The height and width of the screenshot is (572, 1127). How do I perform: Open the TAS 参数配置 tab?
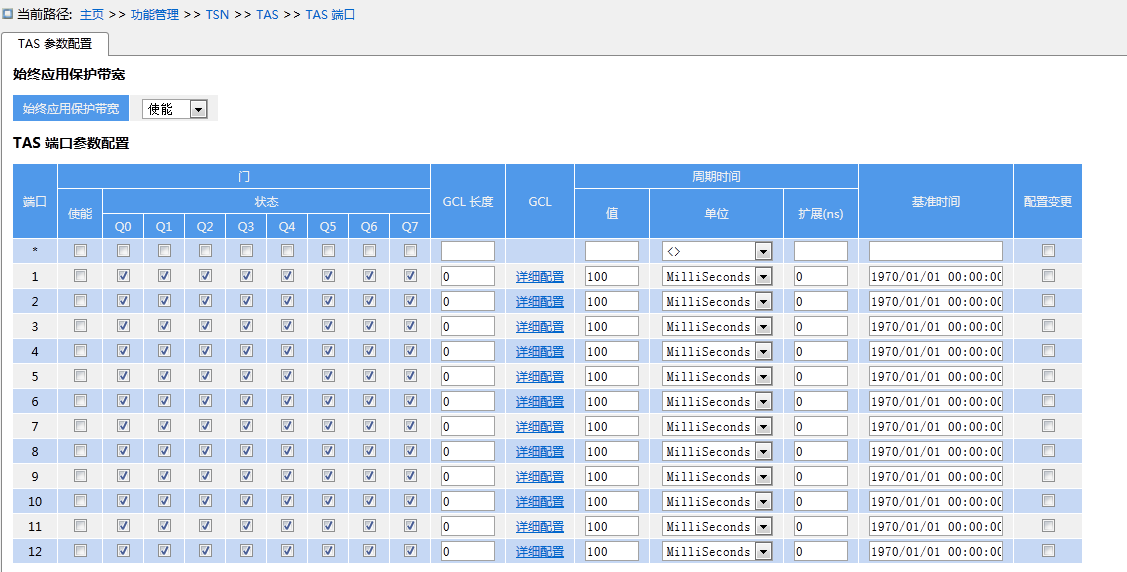[x=54, y=44]
